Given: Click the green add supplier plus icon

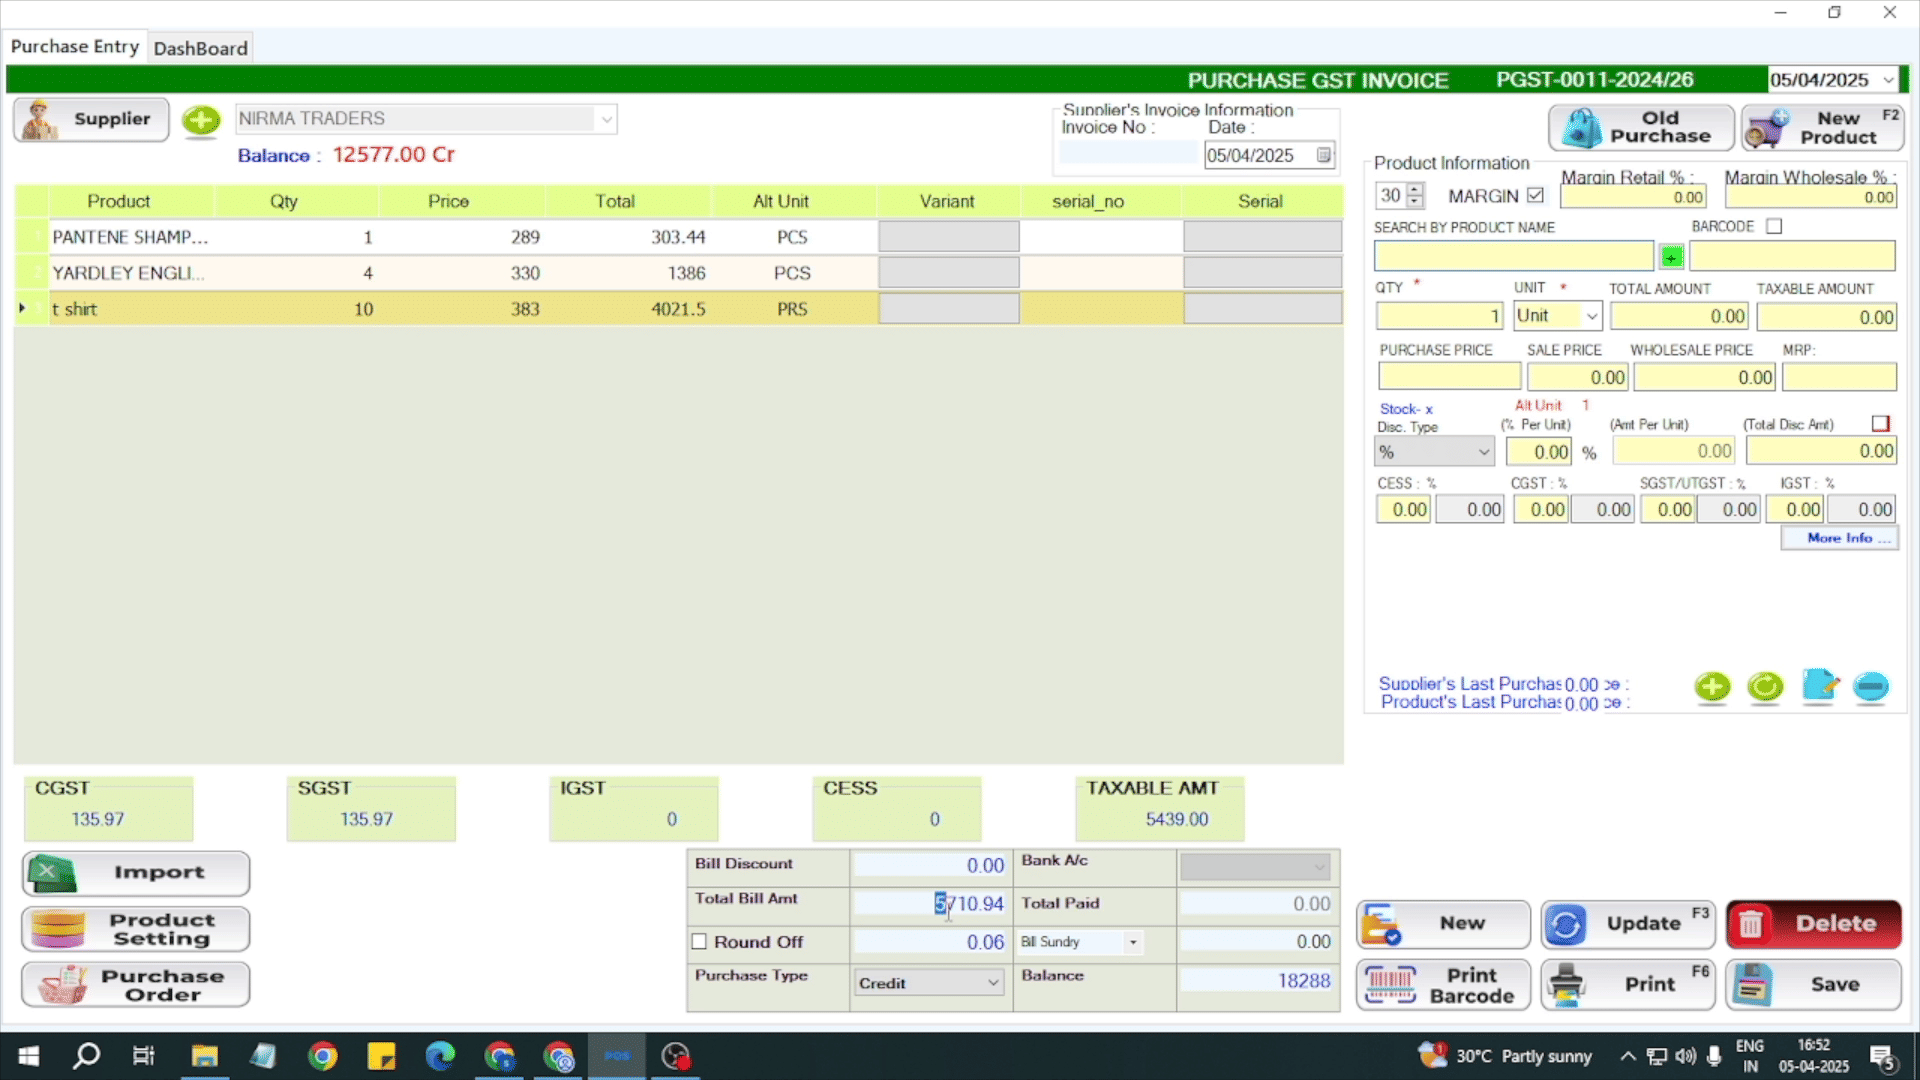Looking at the screenshot, I should 201,120.
